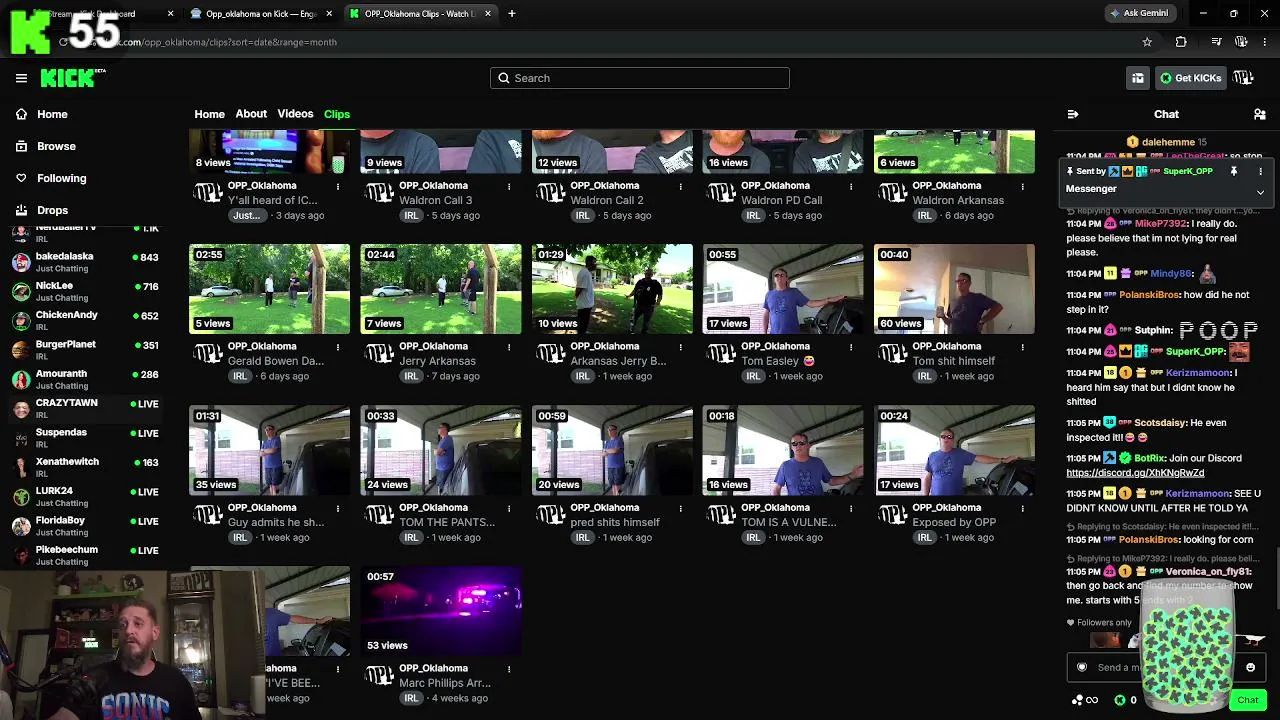
Task: Open options menu for Waldron Arkansas clip
Action: [1022, 186]
